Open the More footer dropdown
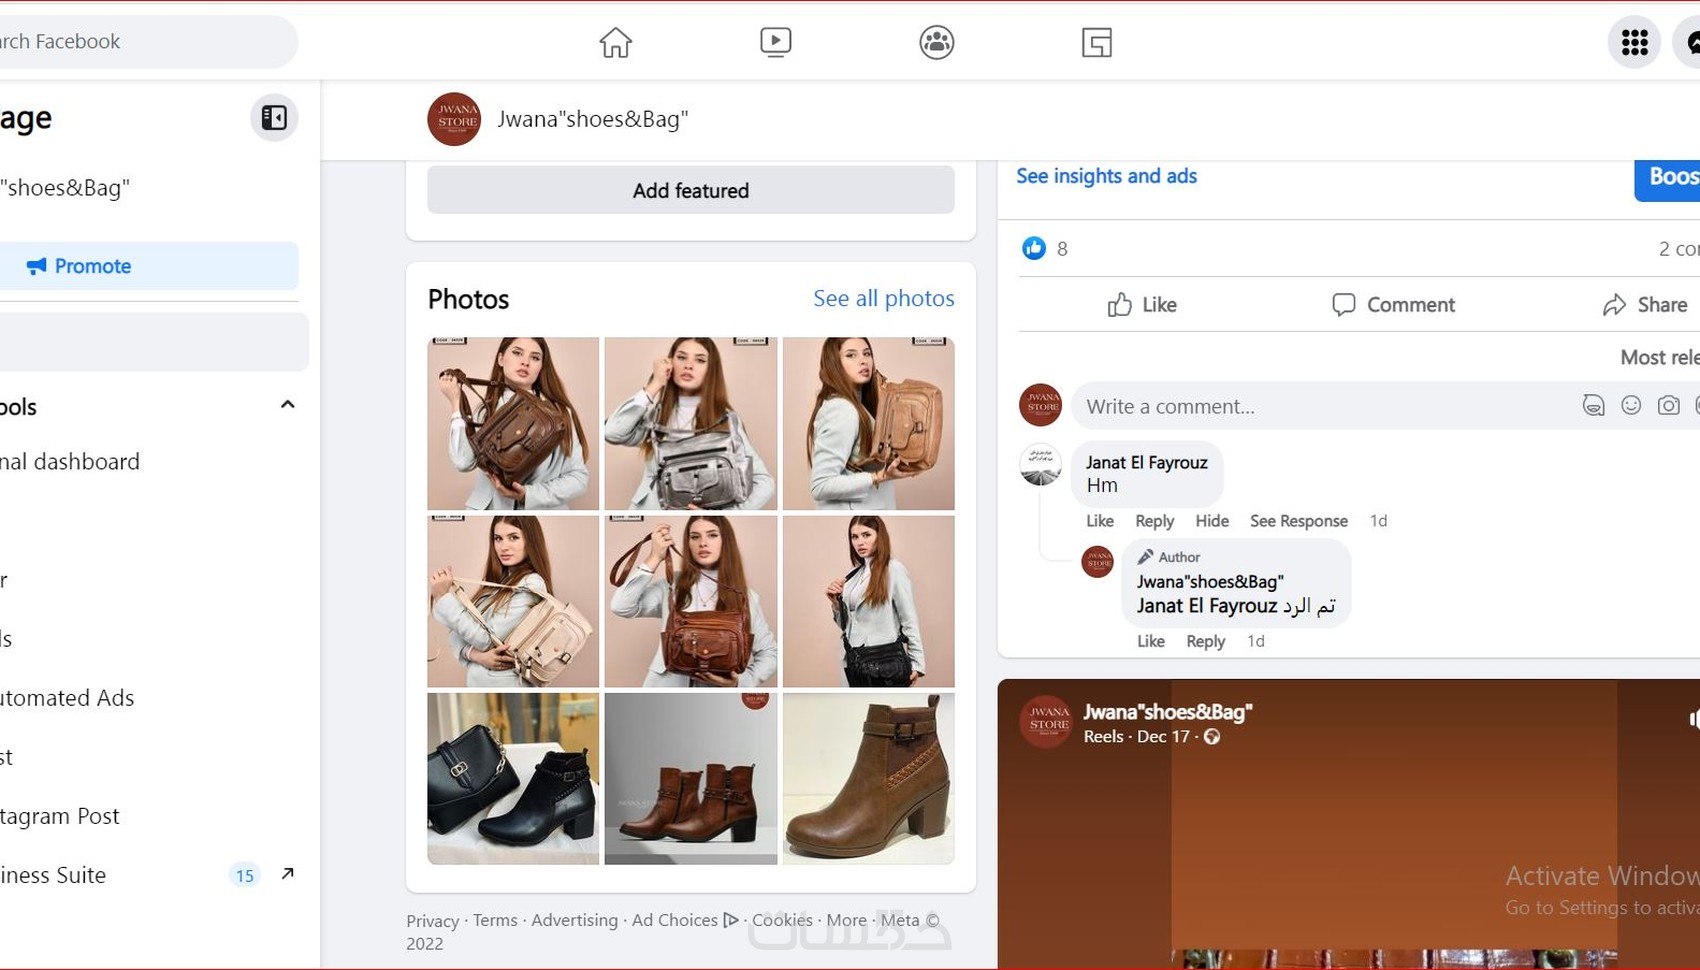This screenshot has height=970, width=1700. 846,920
